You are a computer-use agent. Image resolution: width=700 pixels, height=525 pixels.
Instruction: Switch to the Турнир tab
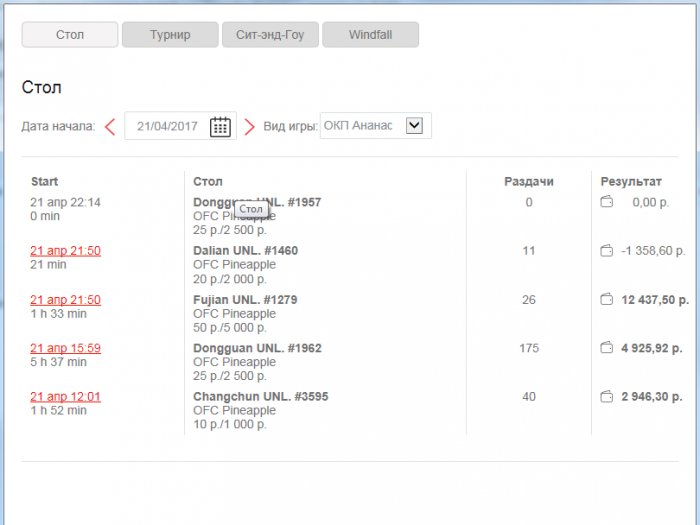coord(170,34)
